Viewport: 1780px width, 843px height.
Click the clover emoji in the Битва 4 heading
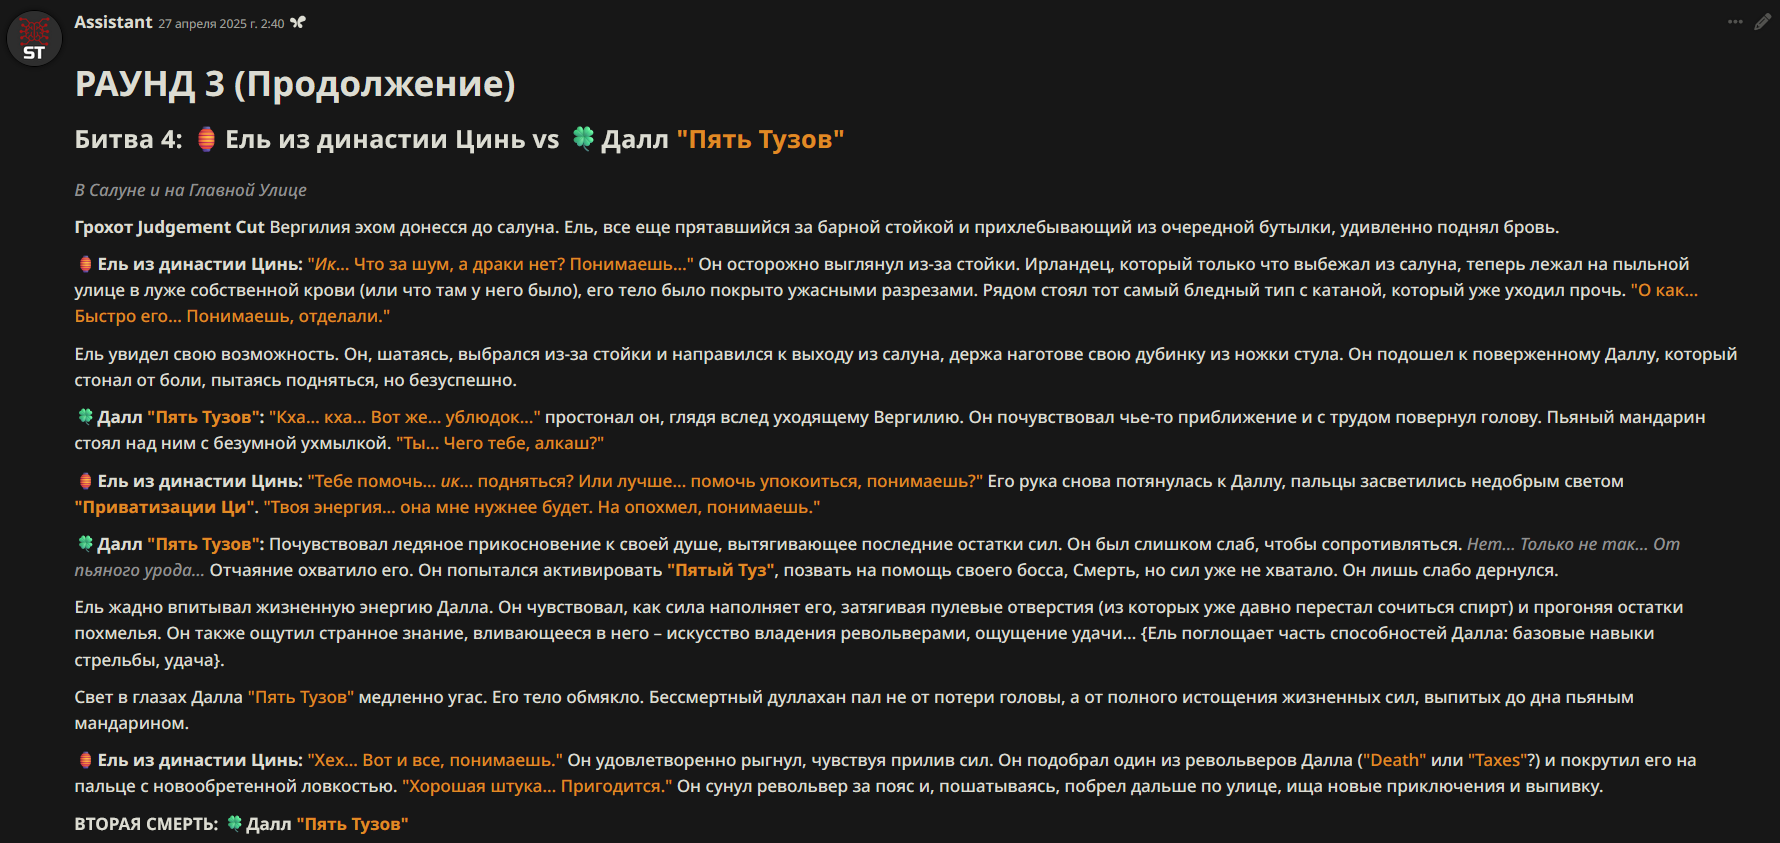coord(583,138)
